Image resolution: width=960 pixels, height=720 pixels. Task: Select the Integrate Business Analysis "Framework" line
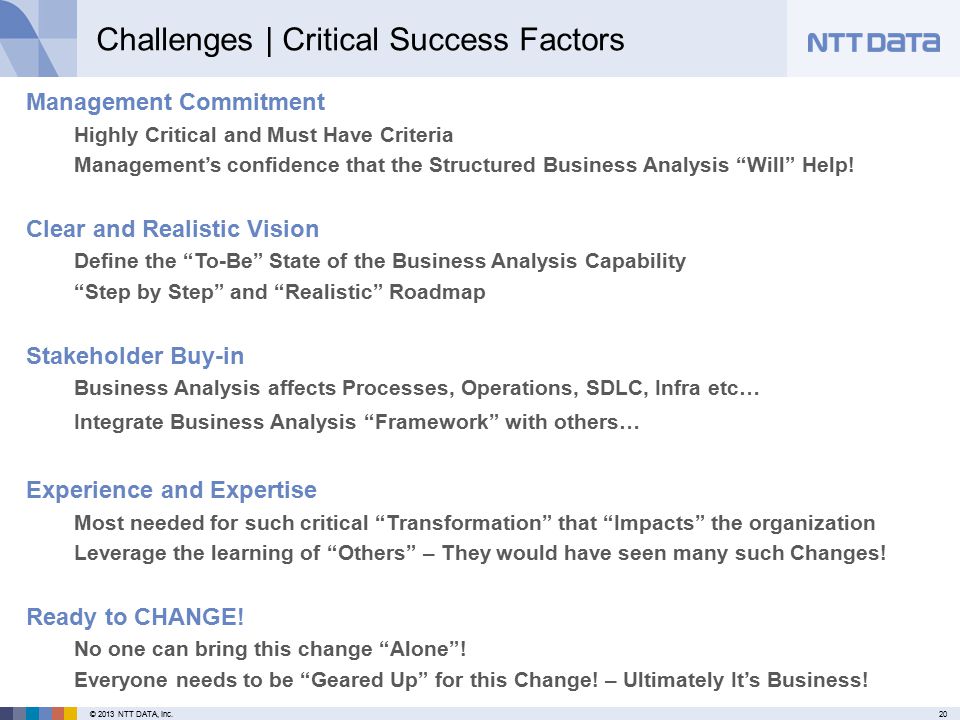click(357, 422)
